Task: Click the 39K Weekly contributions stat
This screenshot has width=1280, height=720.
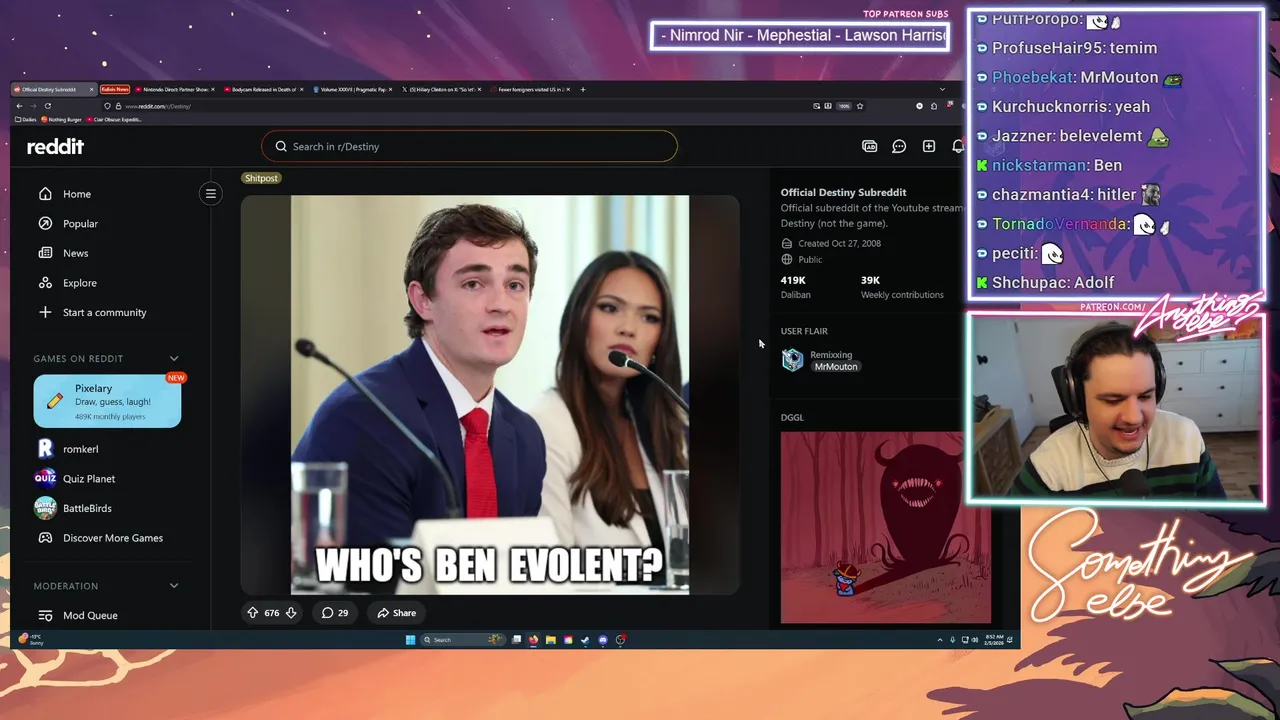Action: tap(902, 287)
